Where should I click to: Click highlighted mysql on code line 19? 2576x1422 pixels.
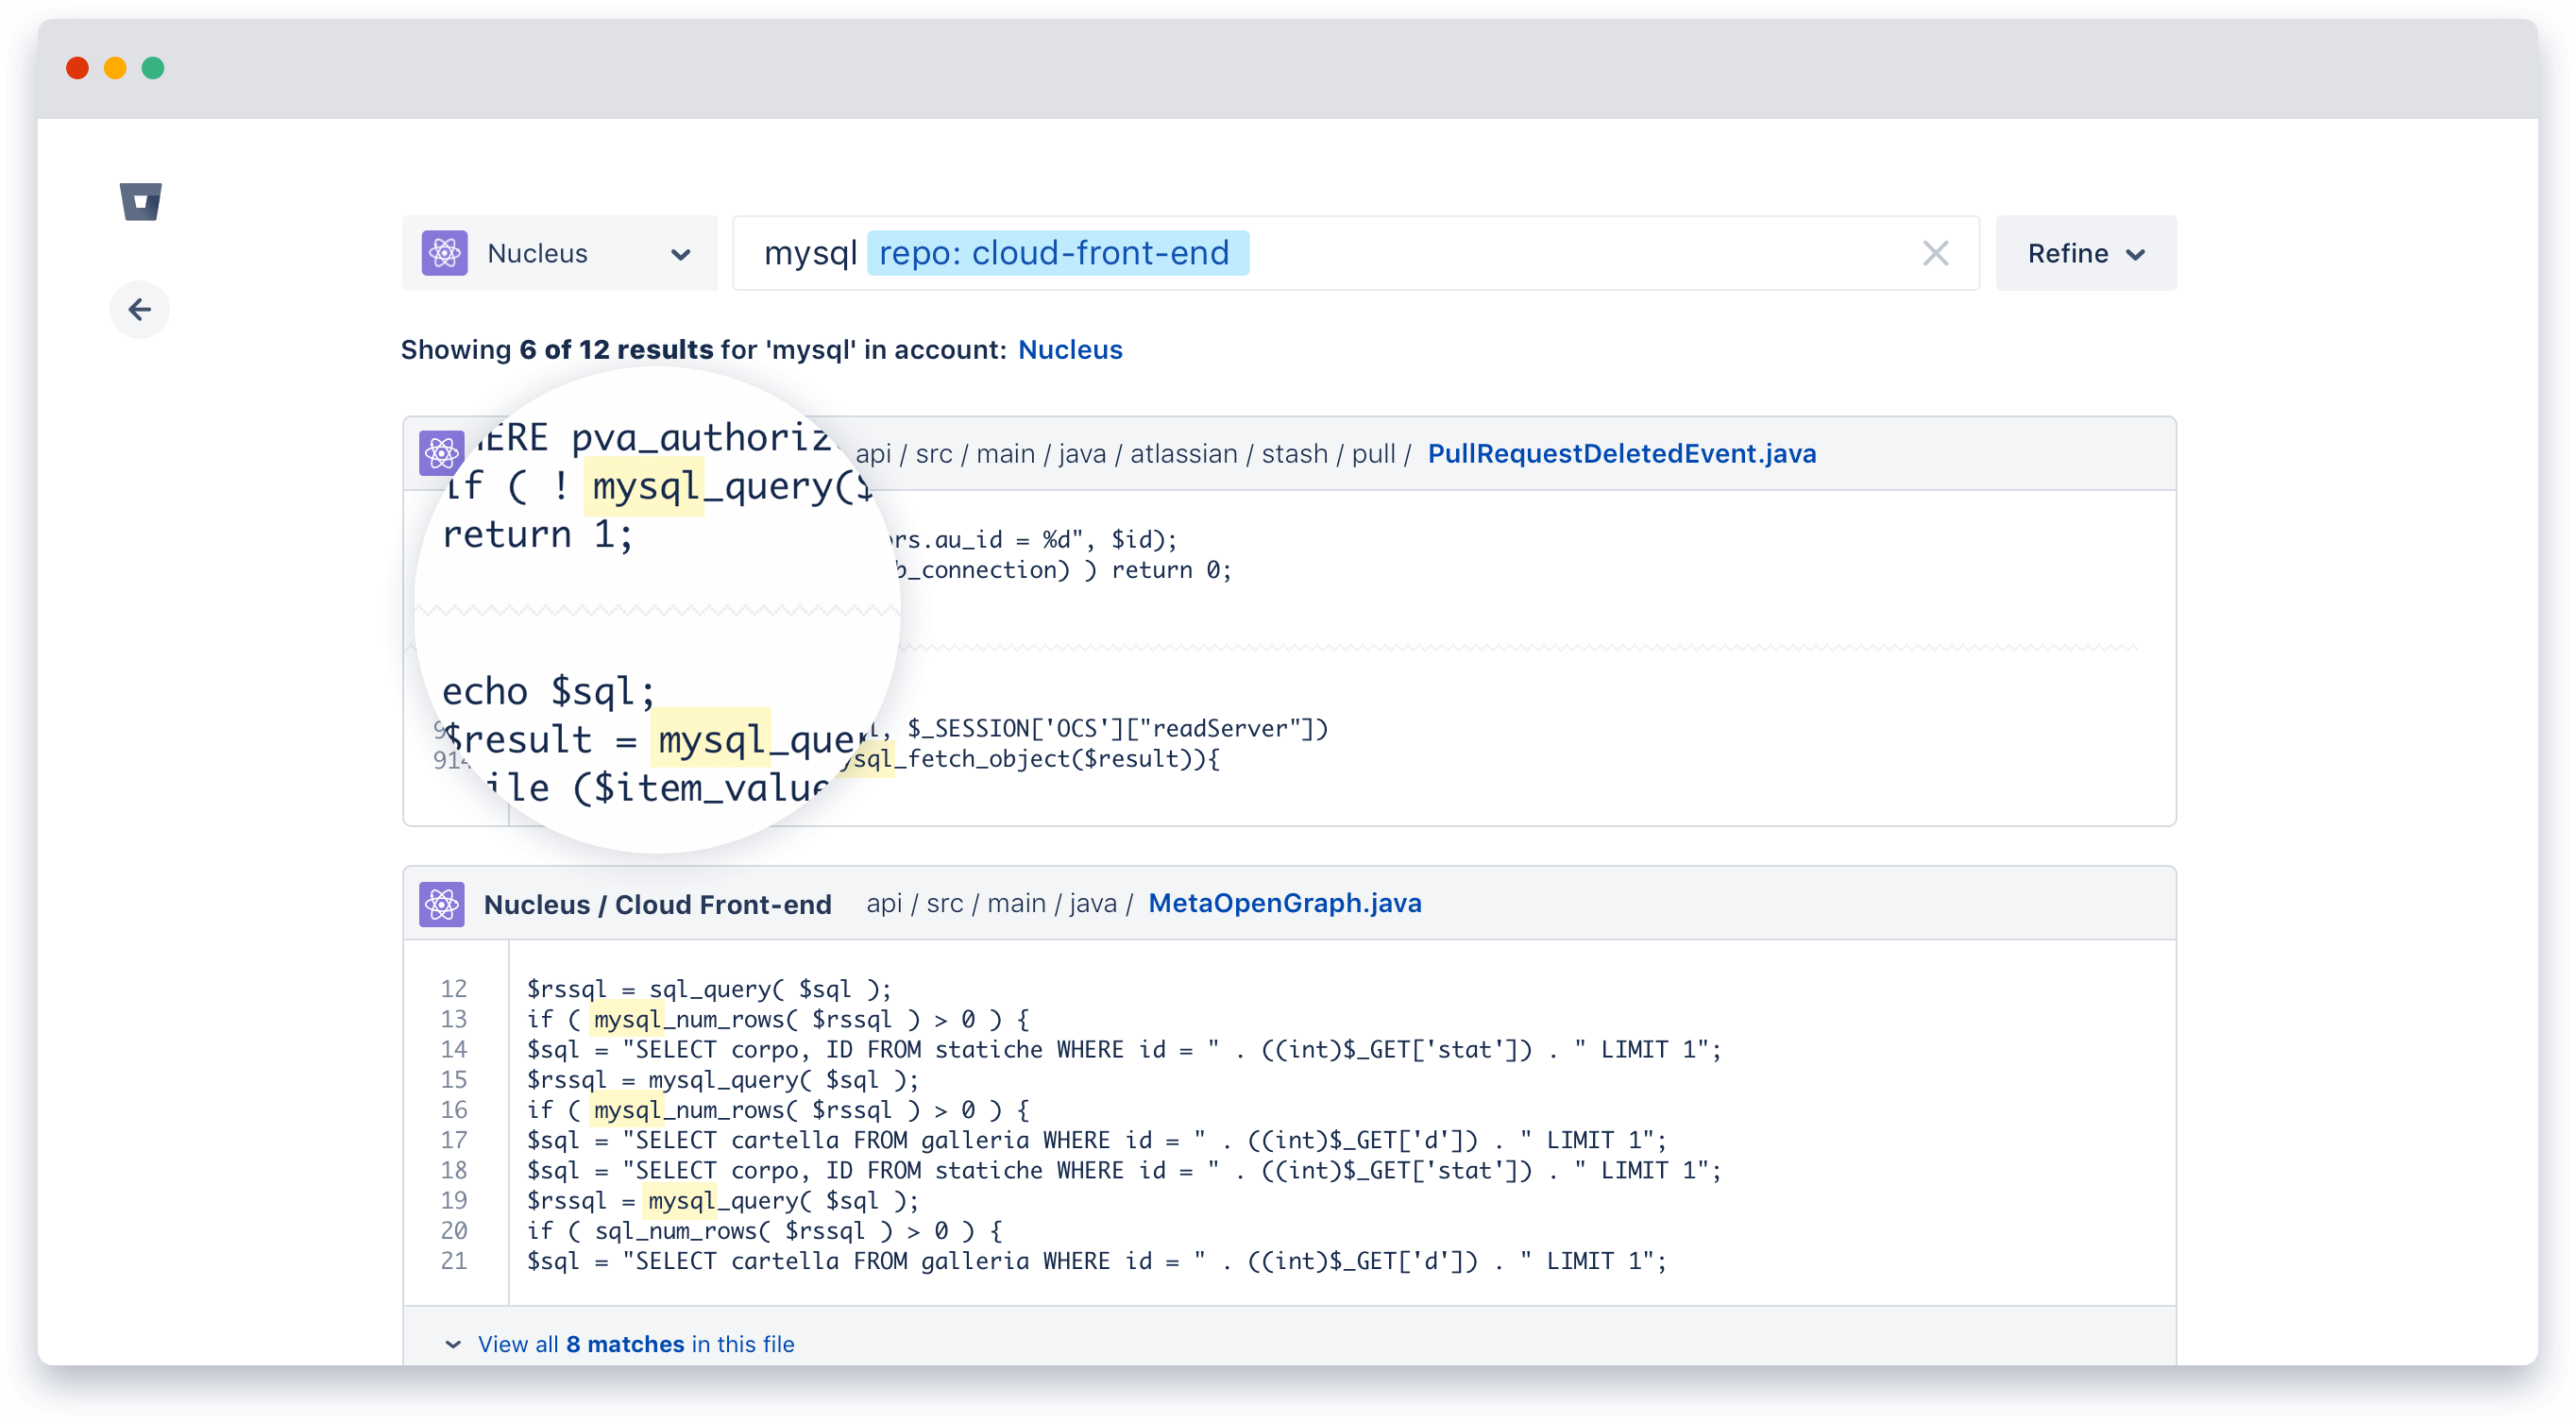(x=681, y=1200)
